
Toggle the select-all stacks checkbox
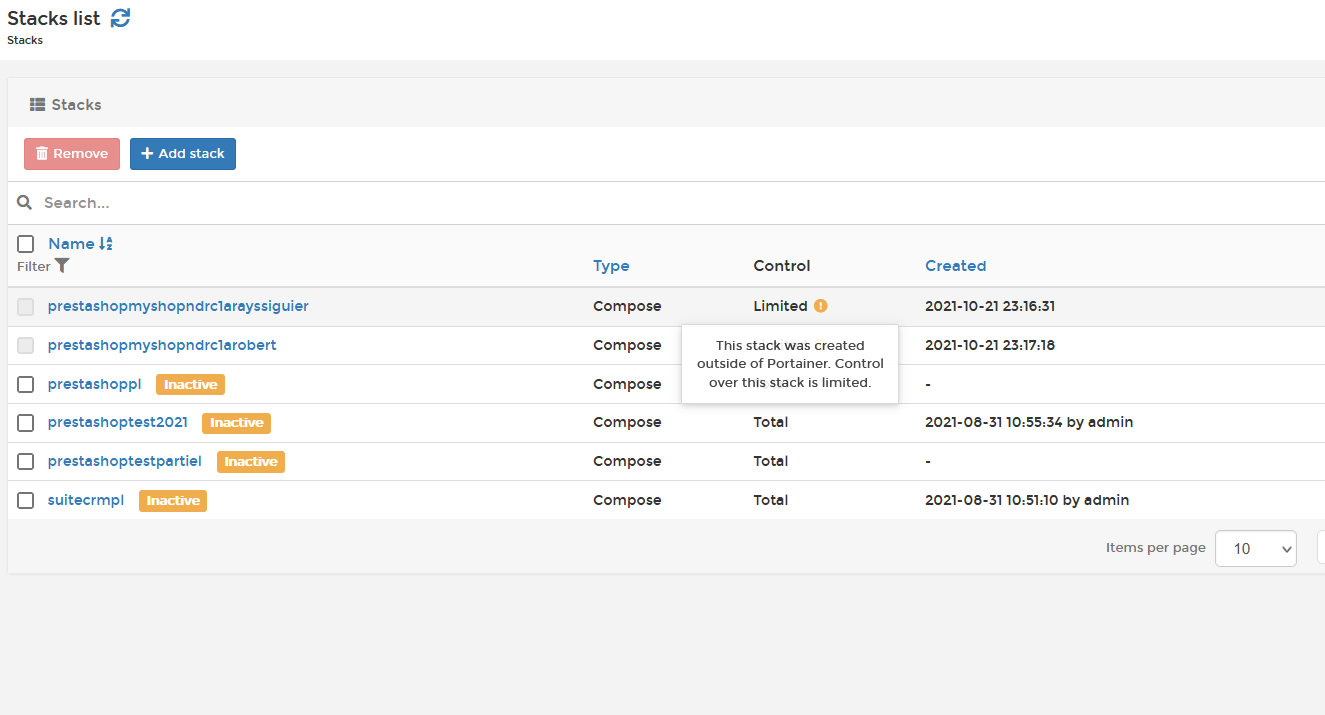26,244
